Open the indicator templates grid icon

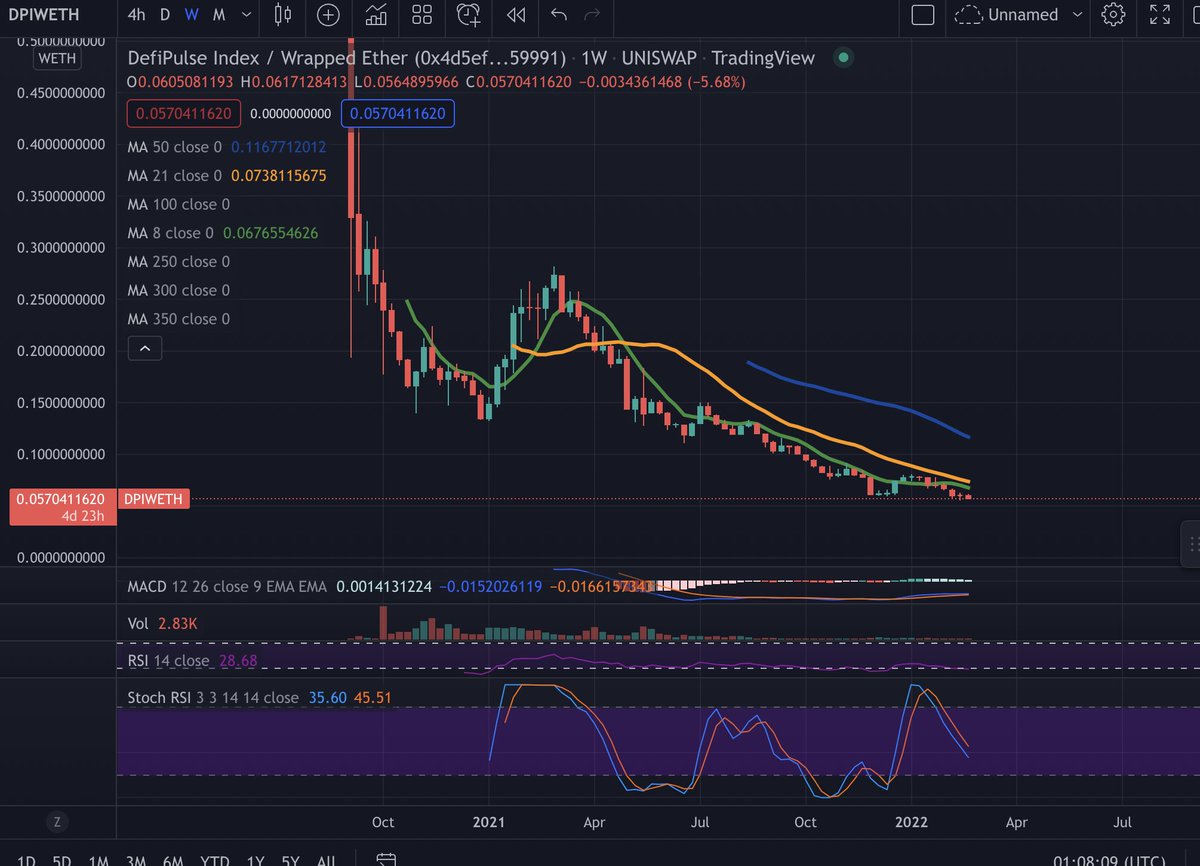coord(422,15)
